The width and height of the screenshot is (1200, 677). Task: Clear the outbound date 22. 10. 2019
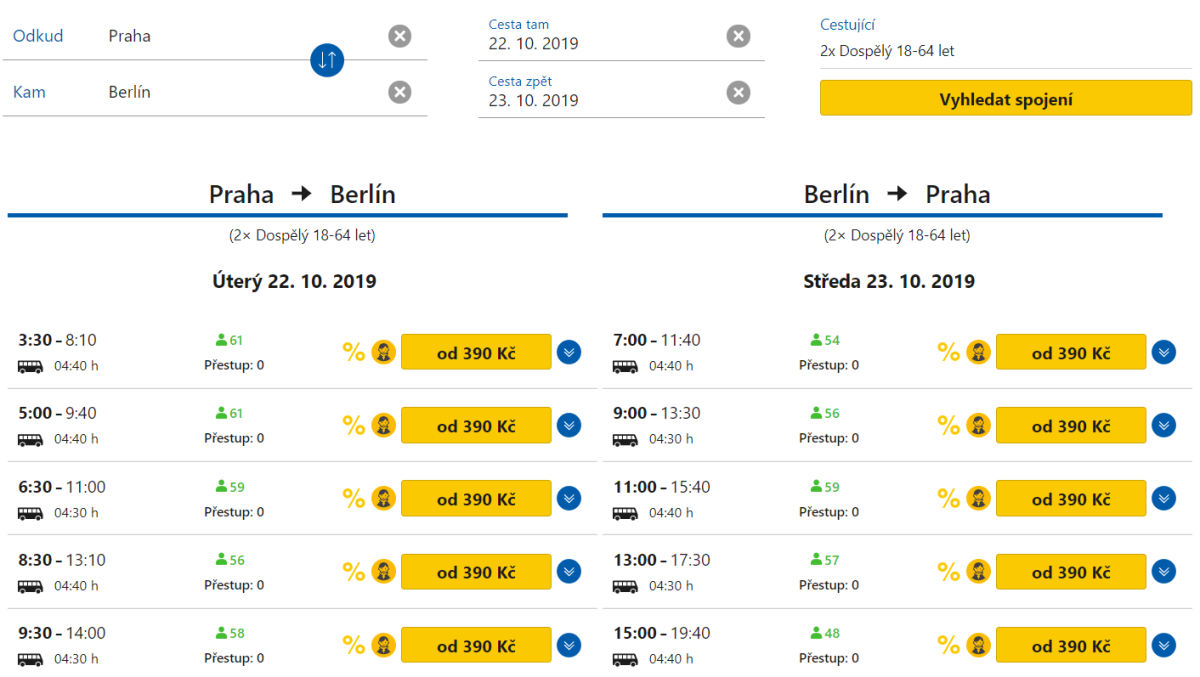[x=738, y=36]
